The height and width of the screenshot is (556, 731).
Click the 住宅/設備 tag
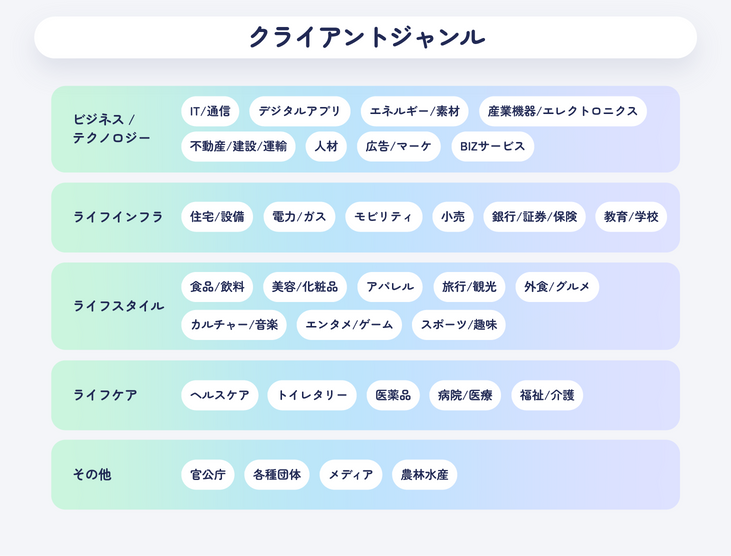[217, 217]
